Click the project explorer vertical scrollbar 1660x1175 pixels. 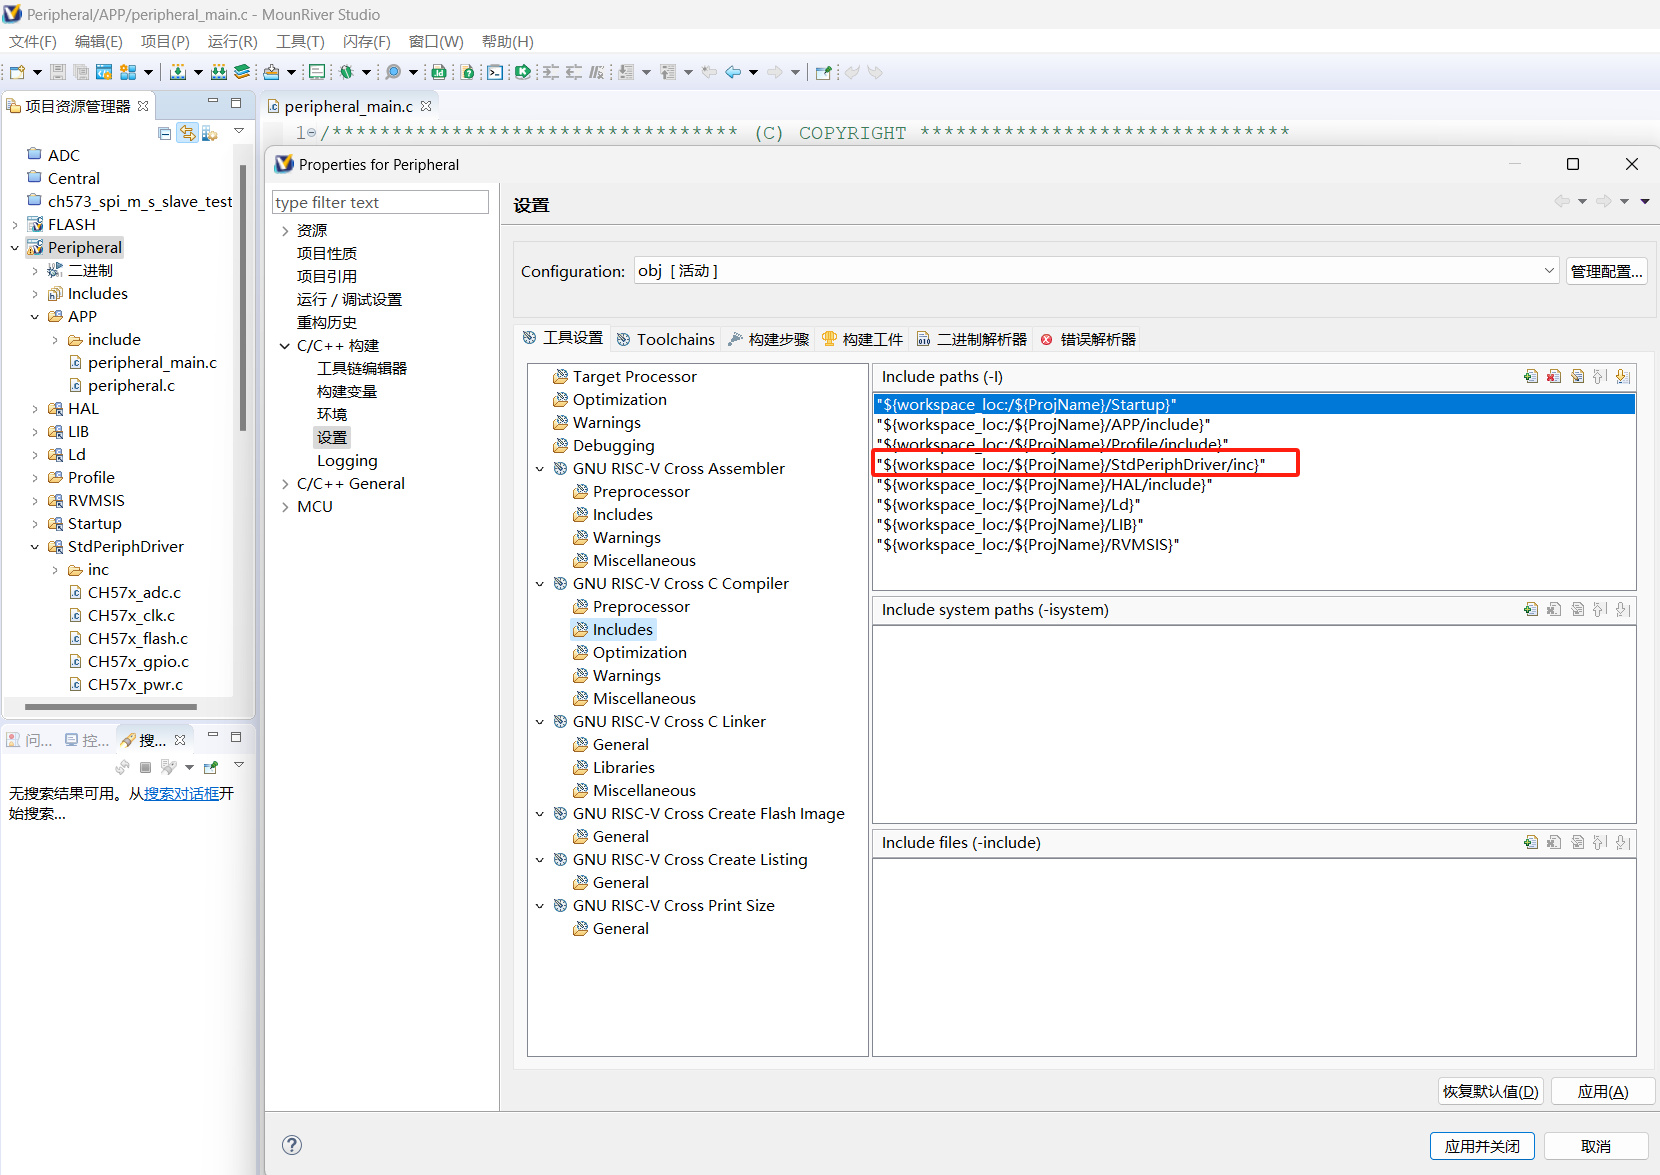pos(243,300)
